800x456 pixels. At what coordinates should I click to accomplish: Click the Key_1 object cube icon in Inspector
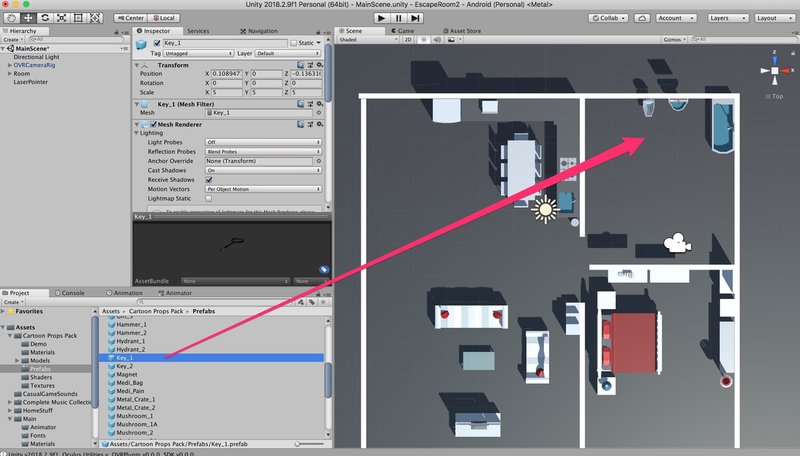pyautogui.click(x=141, y=46)
